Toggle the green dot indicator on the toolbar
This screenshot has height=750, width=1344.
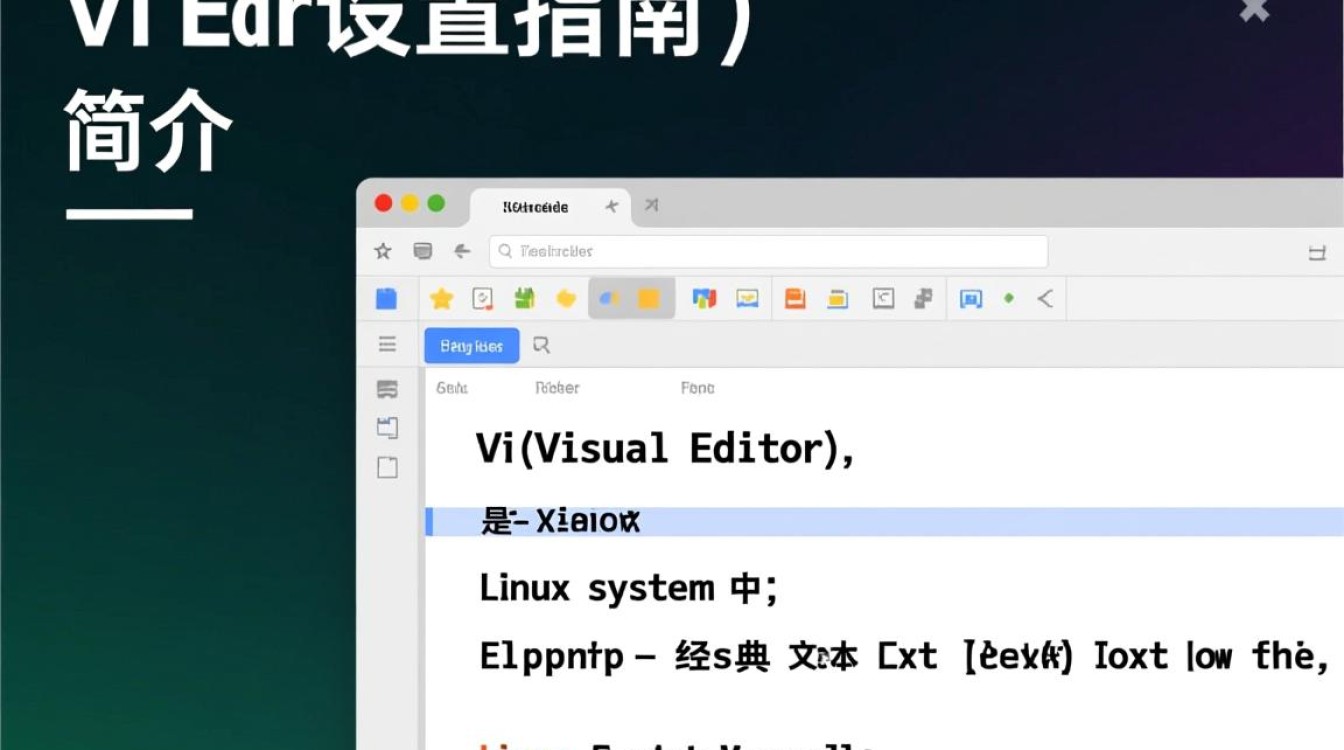pyautogui.click(x=1009, y=298)
